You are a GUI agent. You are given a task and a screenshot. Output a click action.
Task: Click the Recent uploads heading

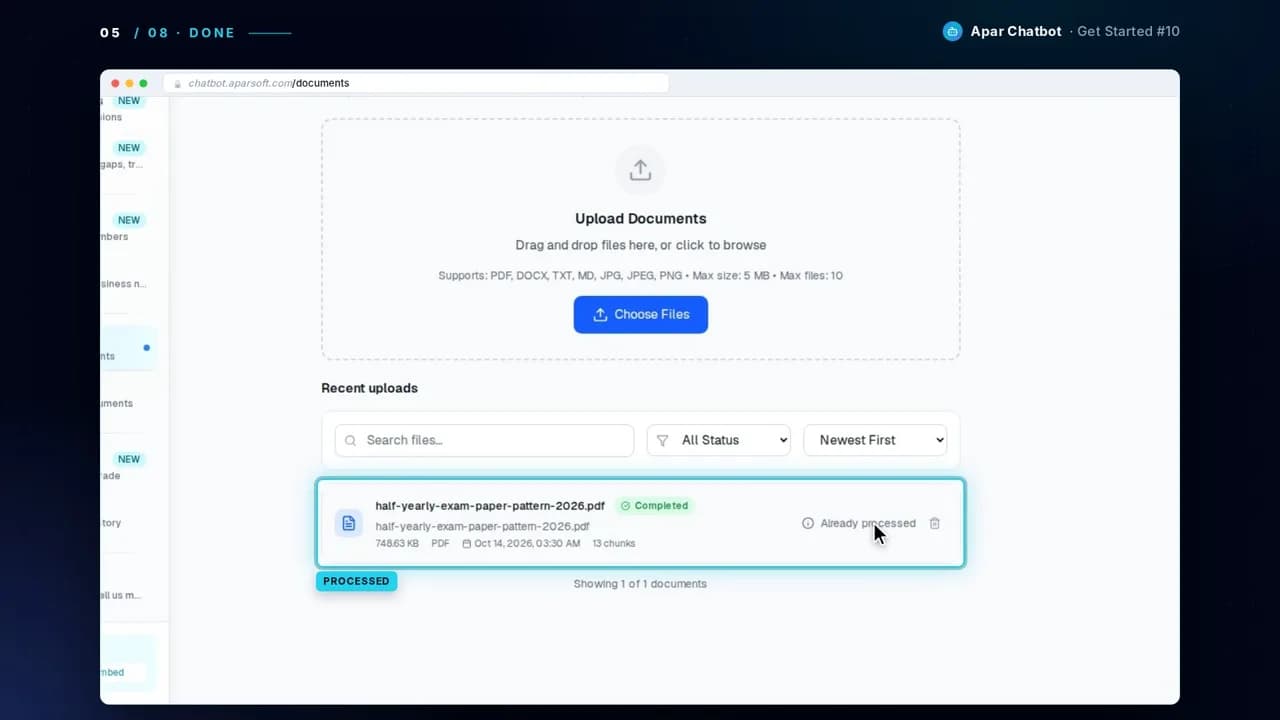(370, 388)
